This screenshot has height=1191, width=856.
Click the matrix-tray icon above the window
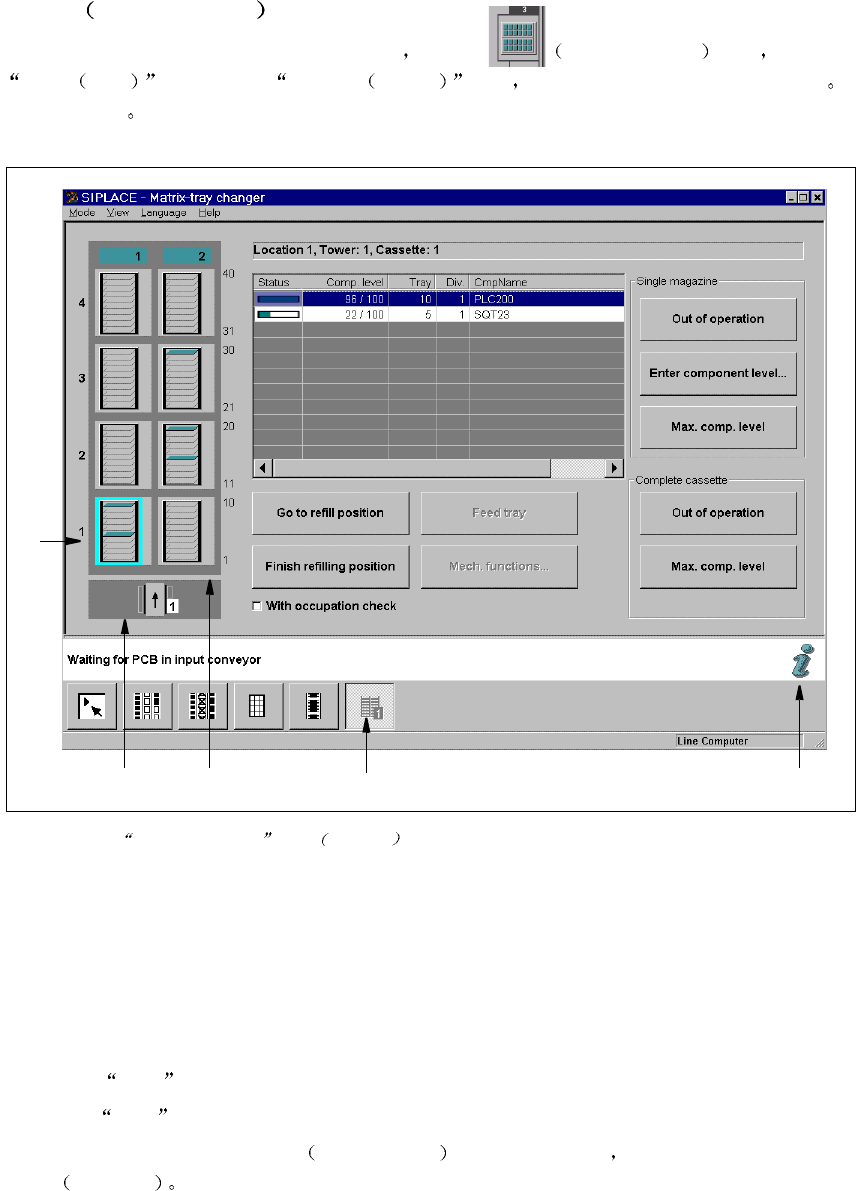[516, 36]
